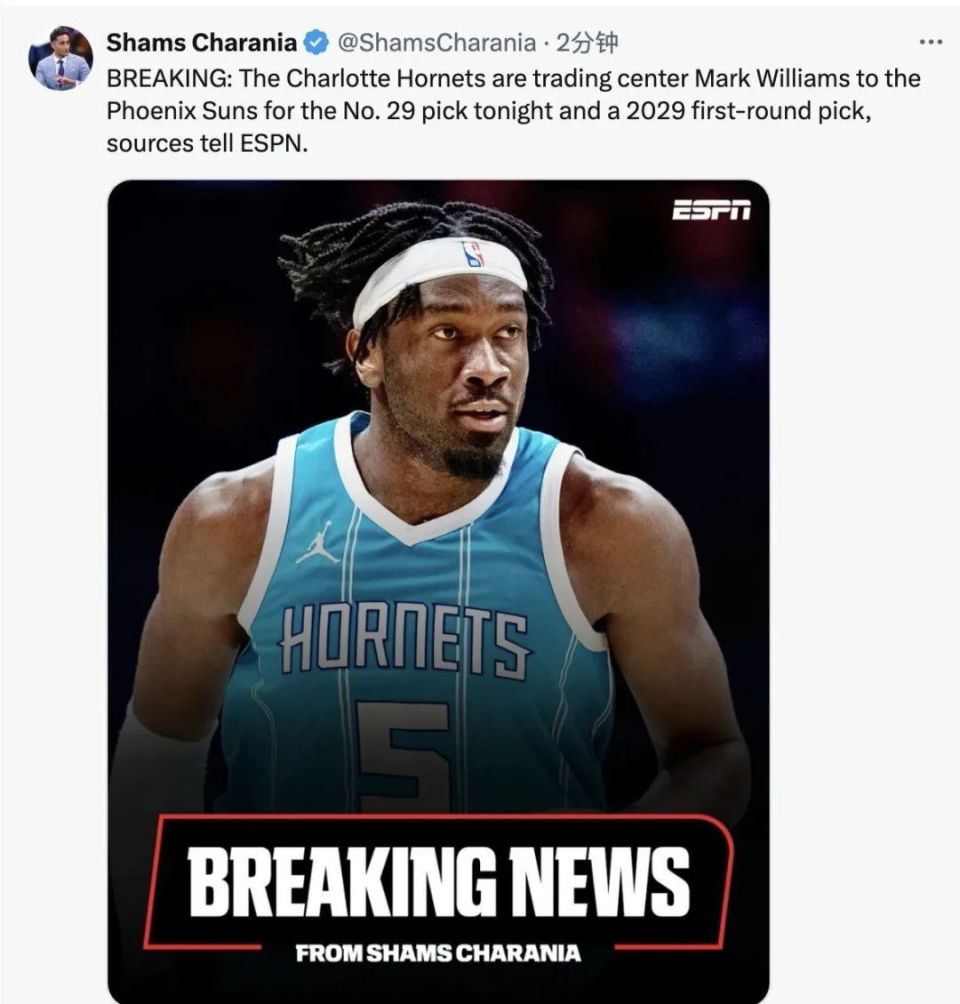Click the HORNETS lettering on the jersey

click(405, 642)
